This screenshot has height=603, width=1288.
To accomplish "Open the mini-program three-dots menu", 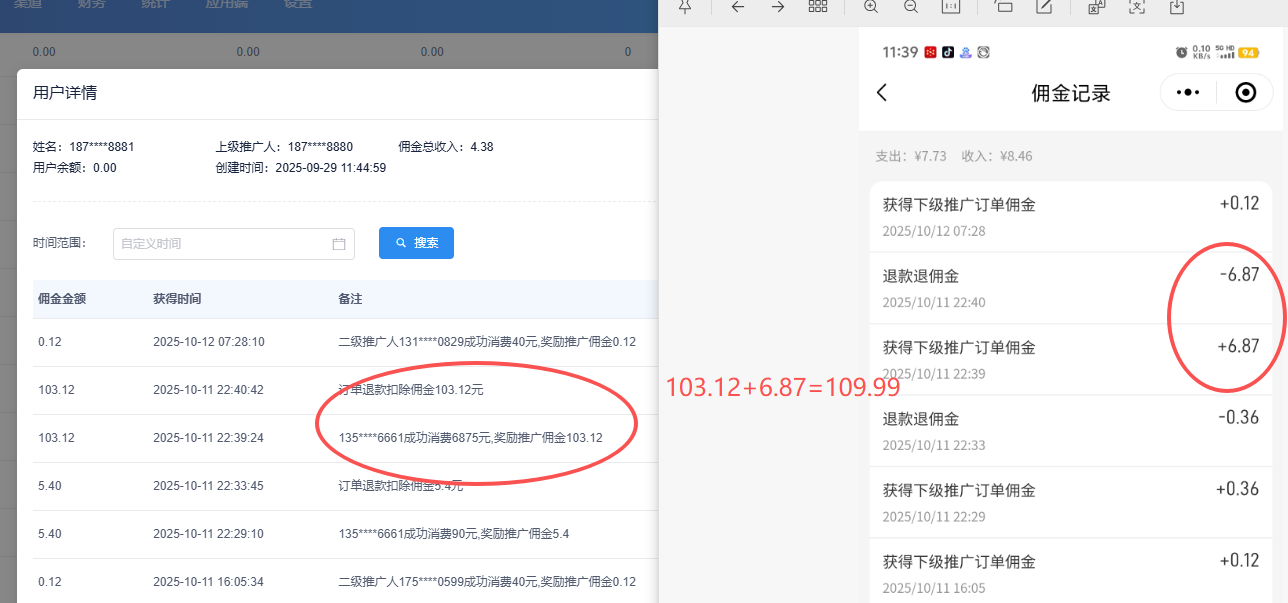I will pyautogui.click(x=1187, y=93).
